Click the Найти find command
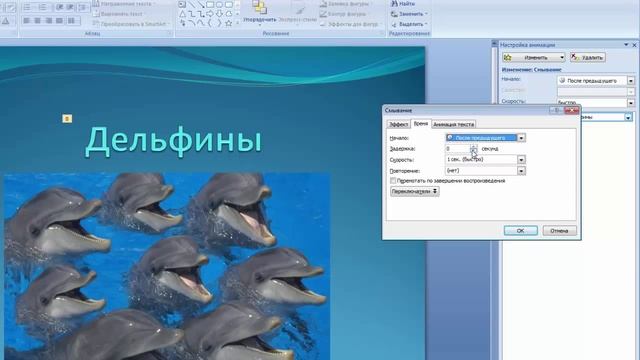This screenshot has height=360, width=640. (x=403, y=4)
